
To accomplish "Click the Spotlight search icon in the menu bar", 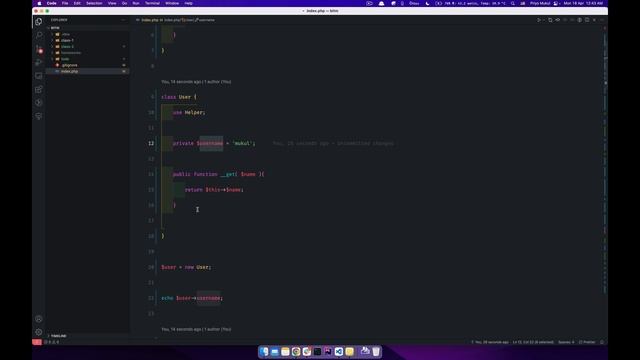I will (513, 3).
